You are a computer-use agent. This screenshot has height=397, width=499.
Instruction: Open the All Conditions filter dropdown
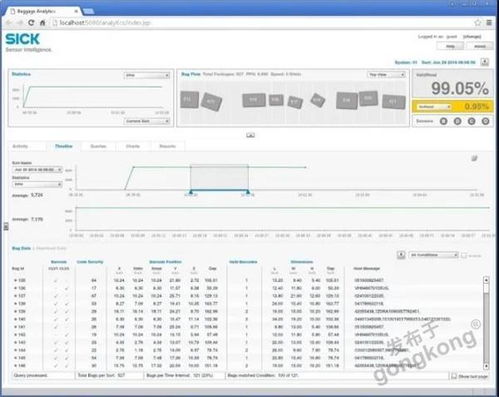coord(433,255)
